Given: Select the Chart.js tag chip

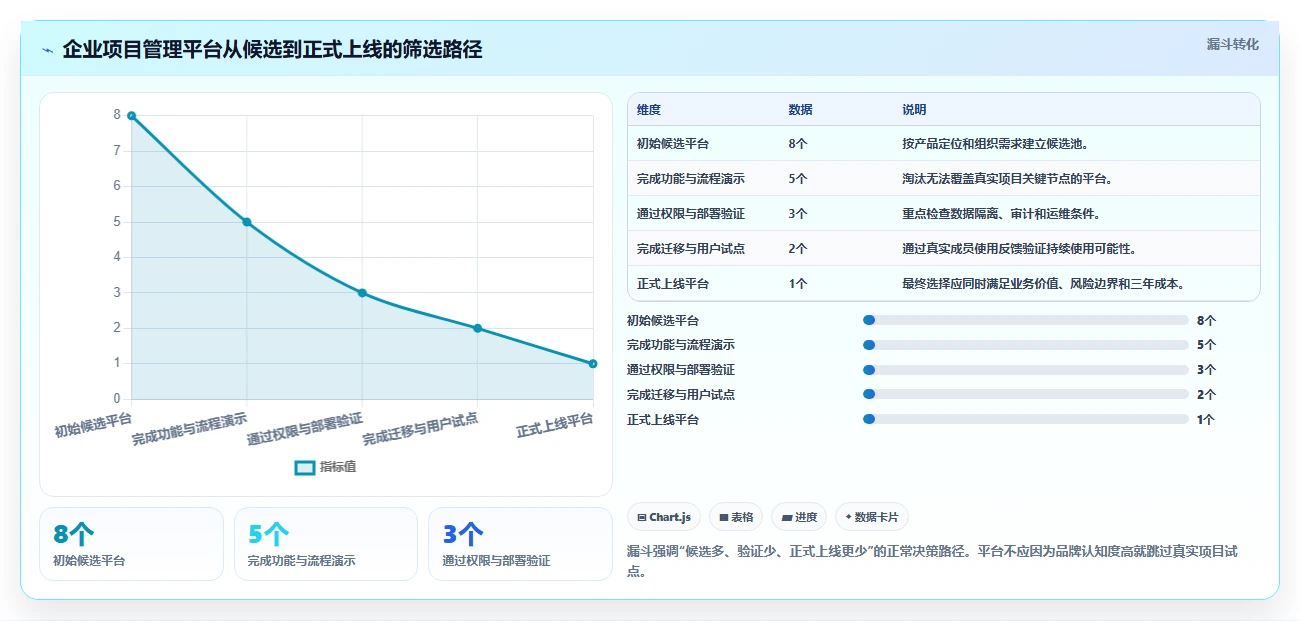Looking at the screenshot, I should tap(664, 517).
